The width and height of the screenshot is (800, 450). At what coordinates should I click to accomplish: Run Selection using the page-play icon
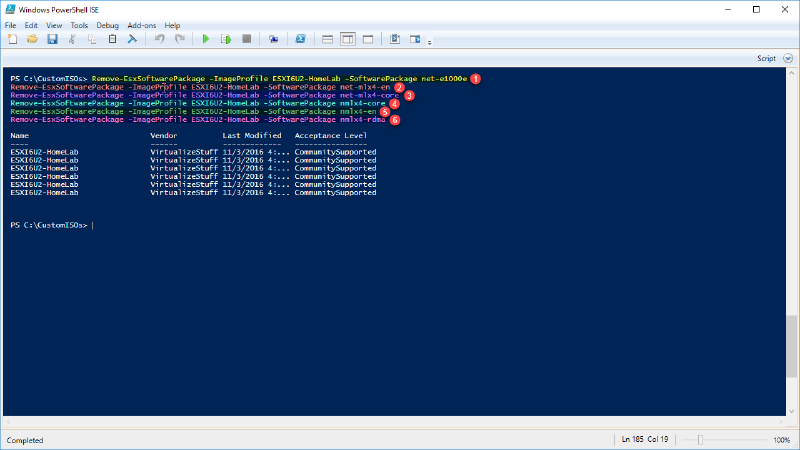click(x=226, y=39)
